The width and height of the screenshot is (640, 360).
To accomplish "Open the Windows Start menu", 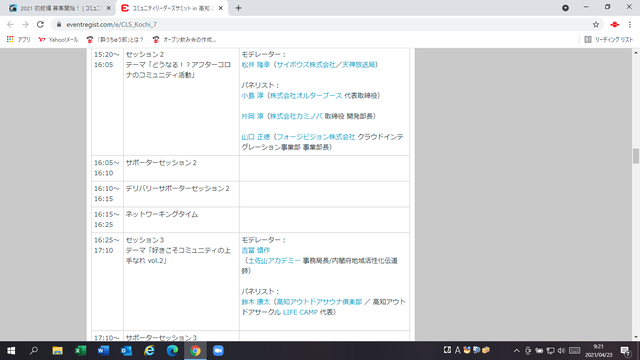I will pyautogui.click(x=11, y=351).
